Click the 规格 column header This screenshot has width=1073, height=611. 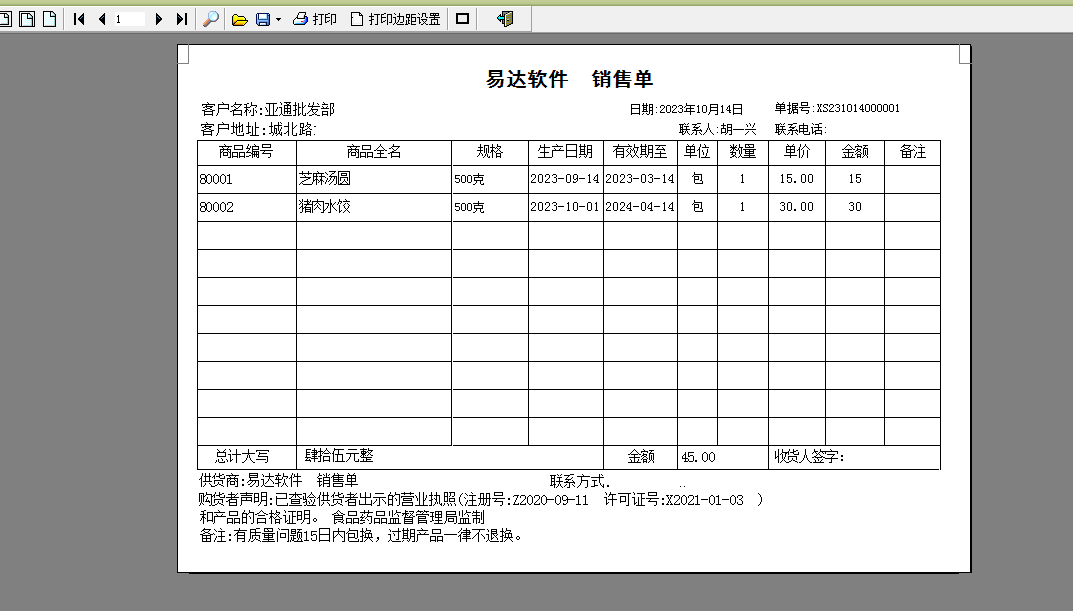[489, 152]
